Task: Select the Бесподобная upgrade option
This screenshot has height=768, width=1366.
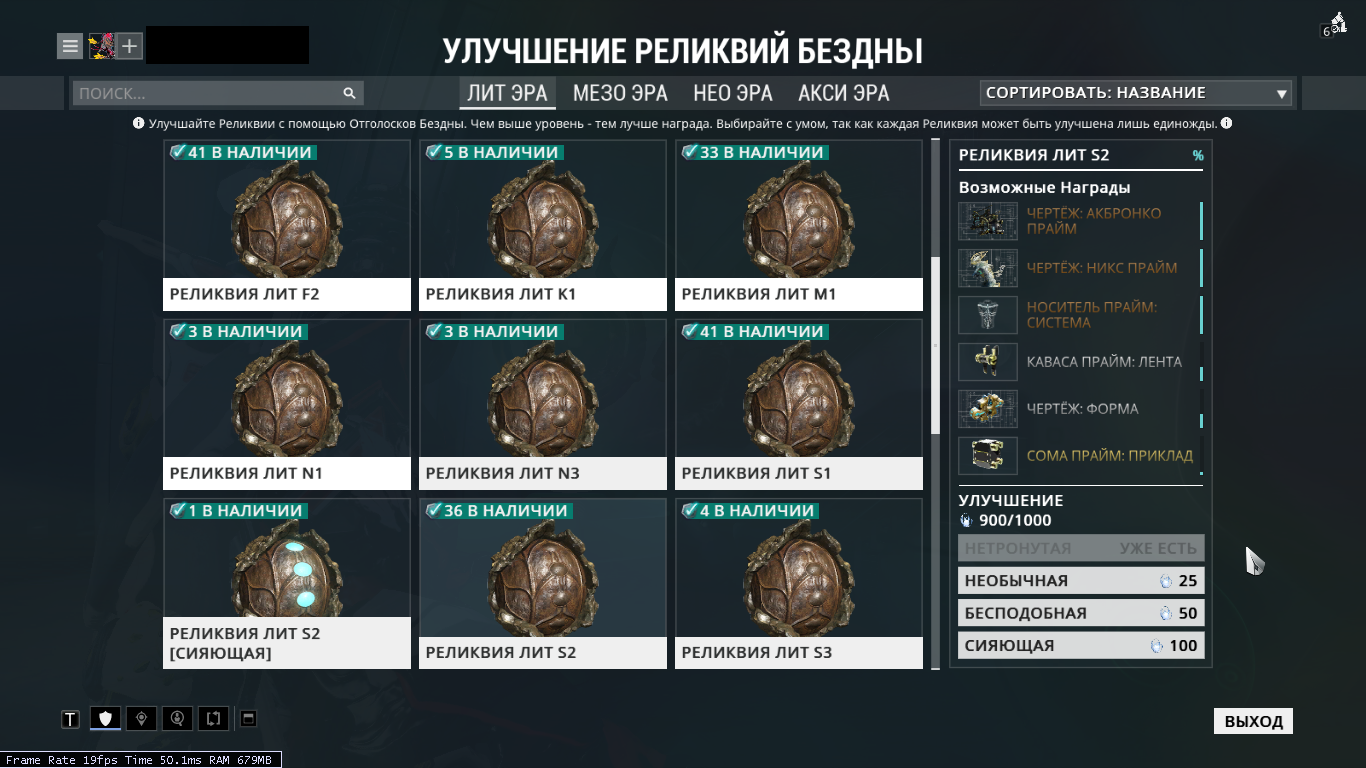Action: (x=1081, y=613)
